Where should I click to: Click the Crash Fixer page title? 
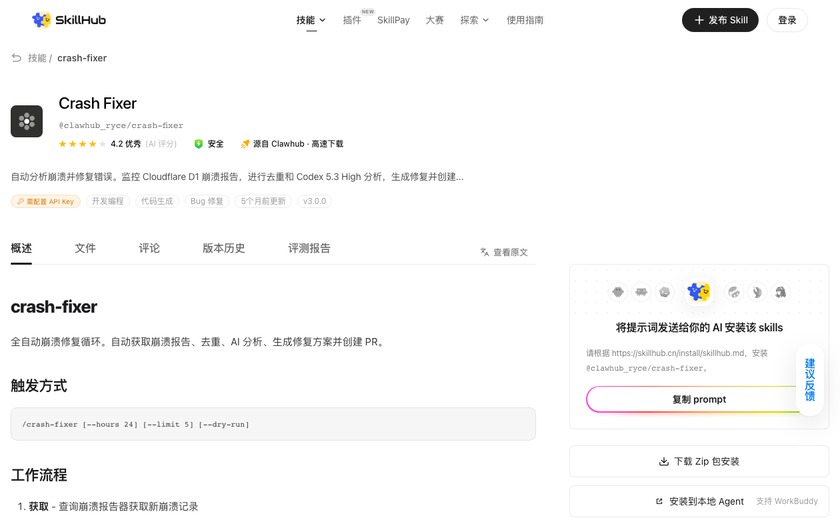[98, 103]
